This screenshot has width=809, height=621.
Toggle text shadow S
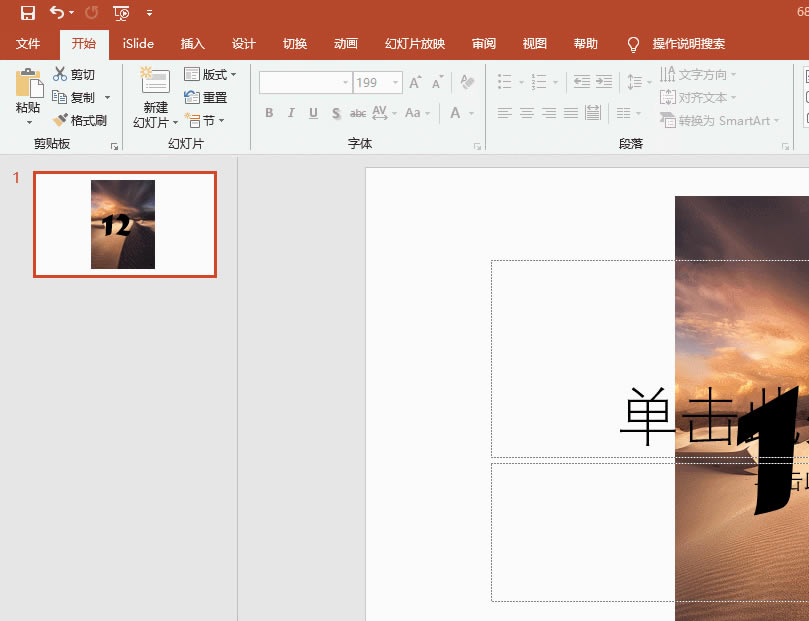click(336, 113)
